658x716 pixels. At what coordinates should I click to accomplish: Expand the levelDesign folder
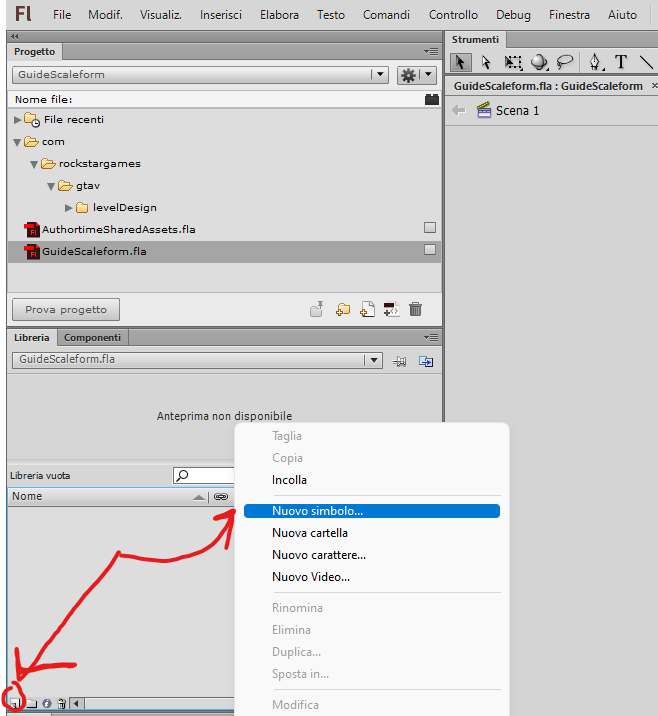point(68,208)
